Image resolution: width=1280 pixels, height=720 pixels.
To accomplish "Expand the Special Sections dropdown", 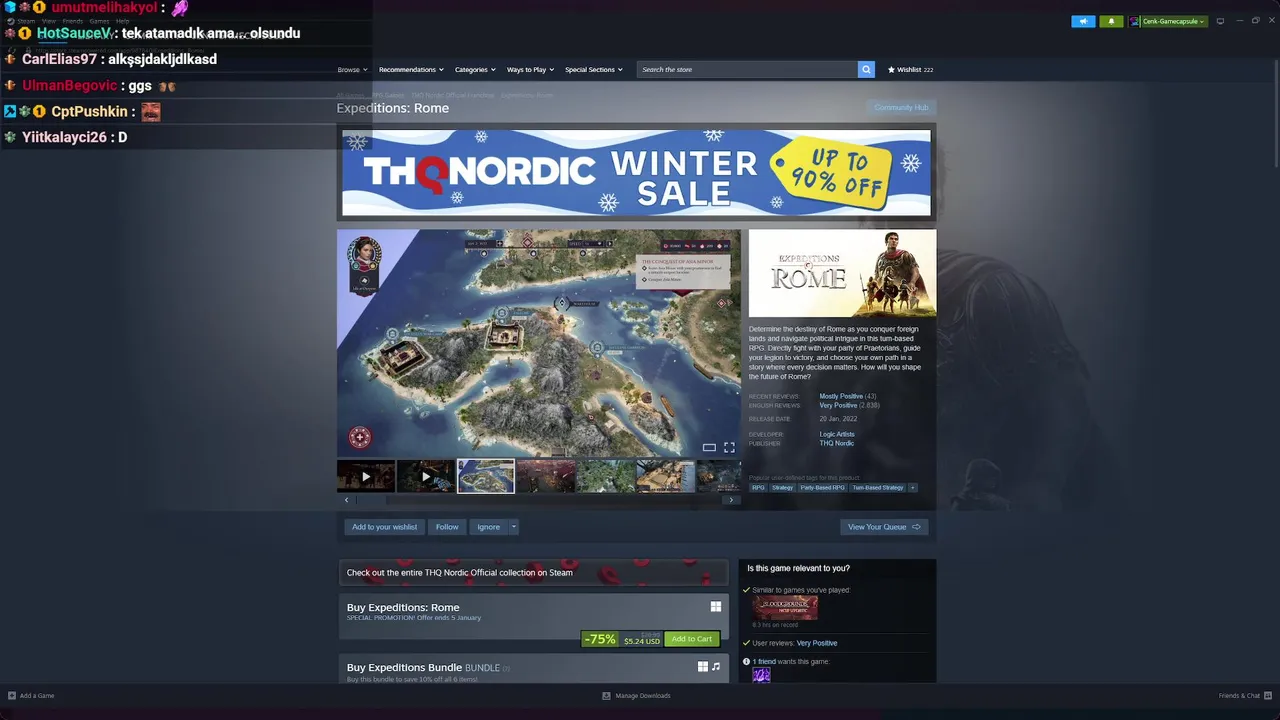I will point(594,70).
